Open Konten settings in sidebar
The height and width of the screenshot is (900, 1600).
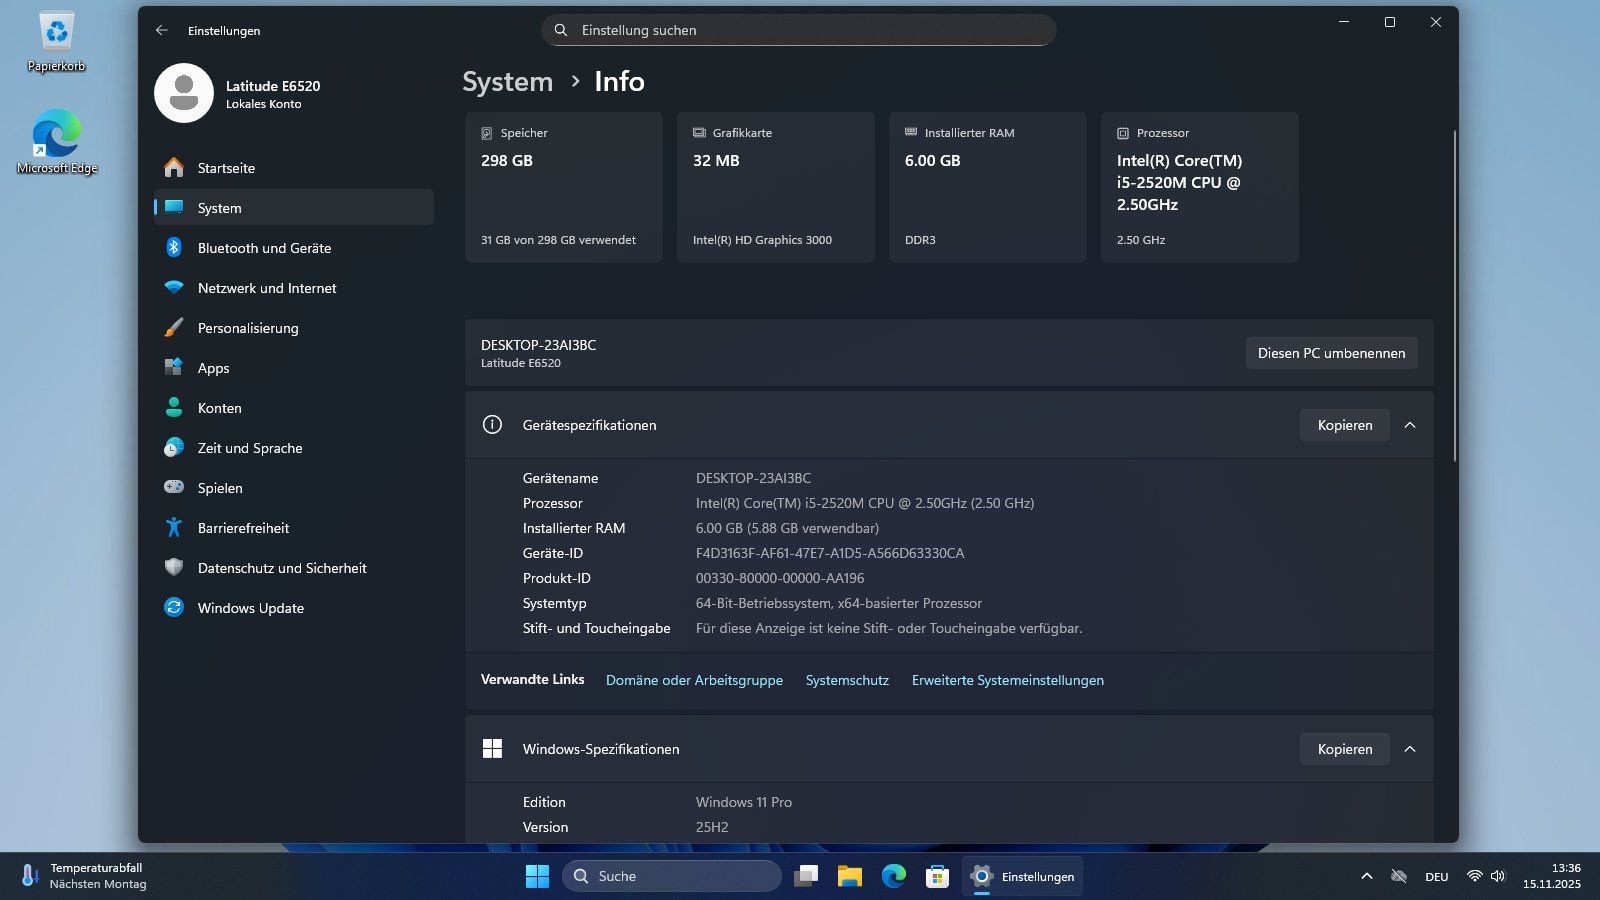click(294, 407)
